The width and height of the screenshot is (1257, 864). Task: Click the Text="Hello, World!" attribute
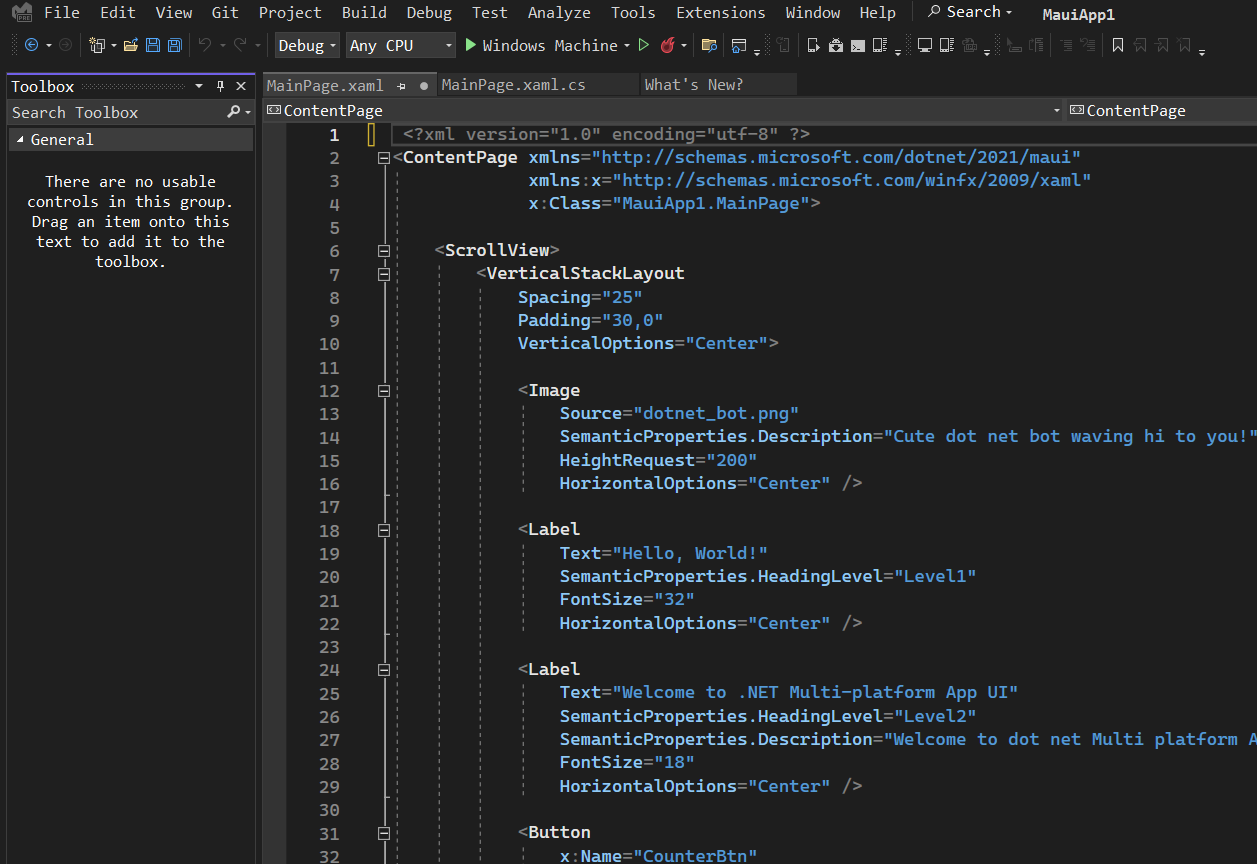point(663,554)
